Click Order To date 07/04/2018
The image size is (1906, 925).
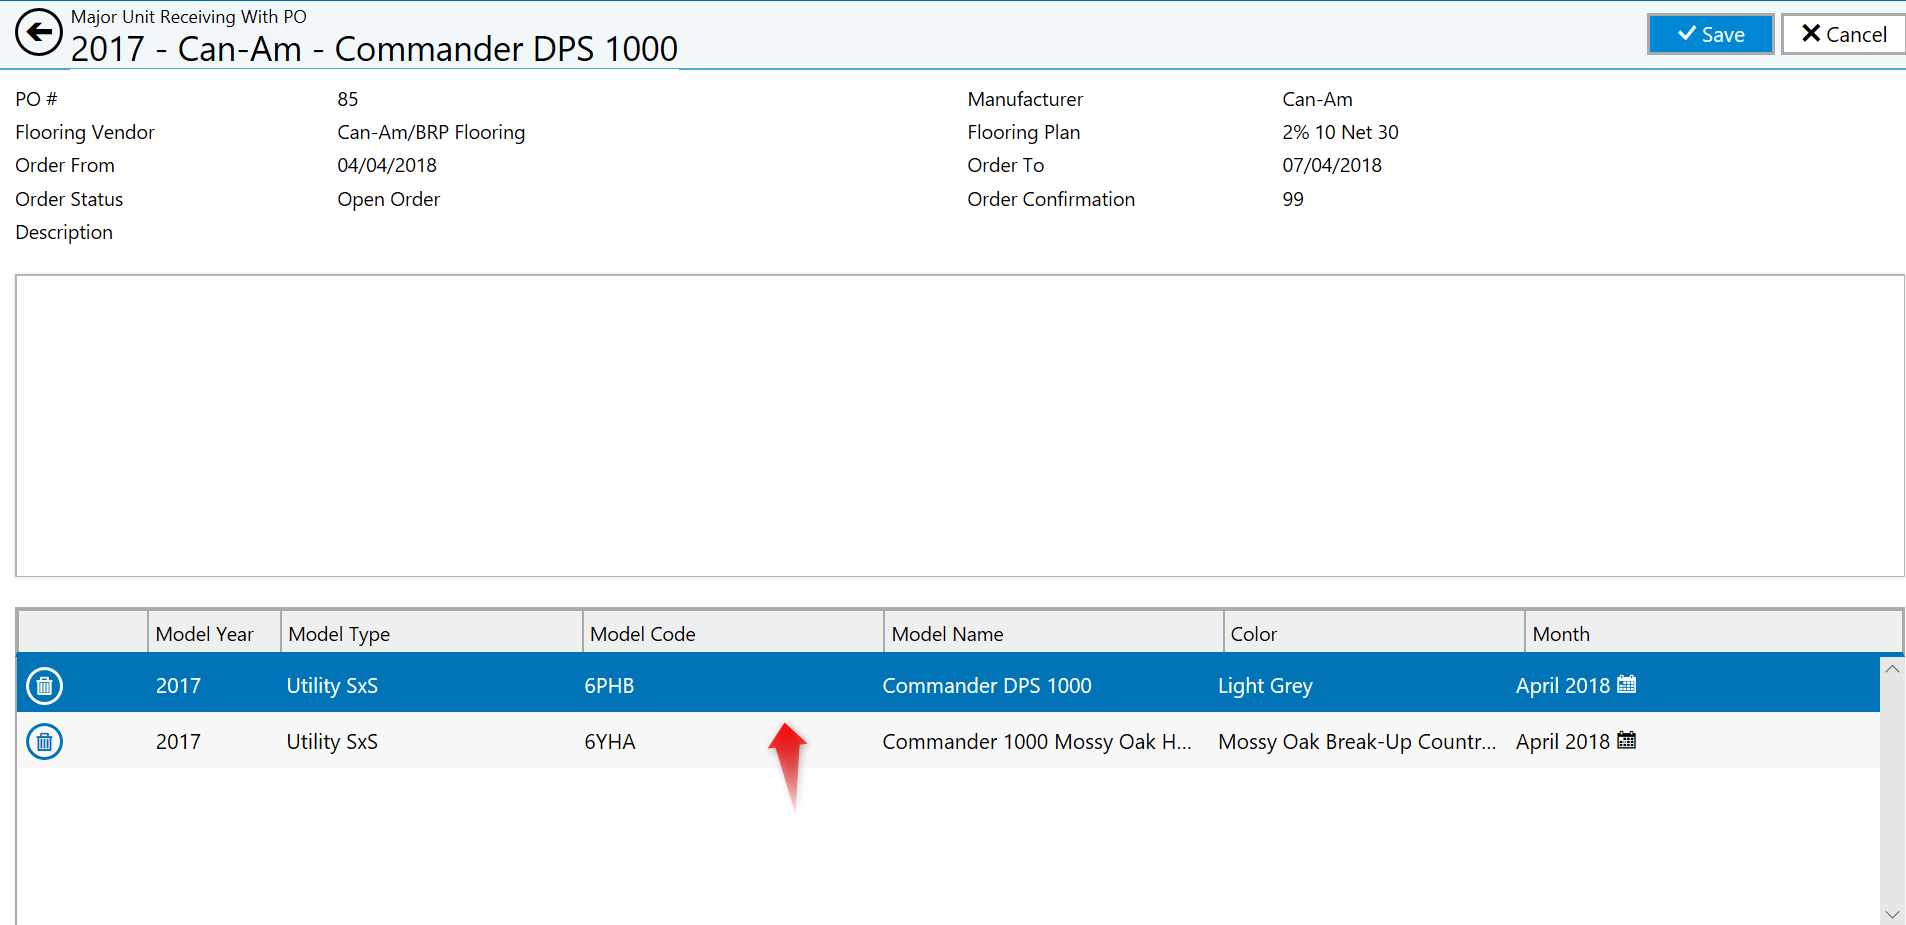1332,165
